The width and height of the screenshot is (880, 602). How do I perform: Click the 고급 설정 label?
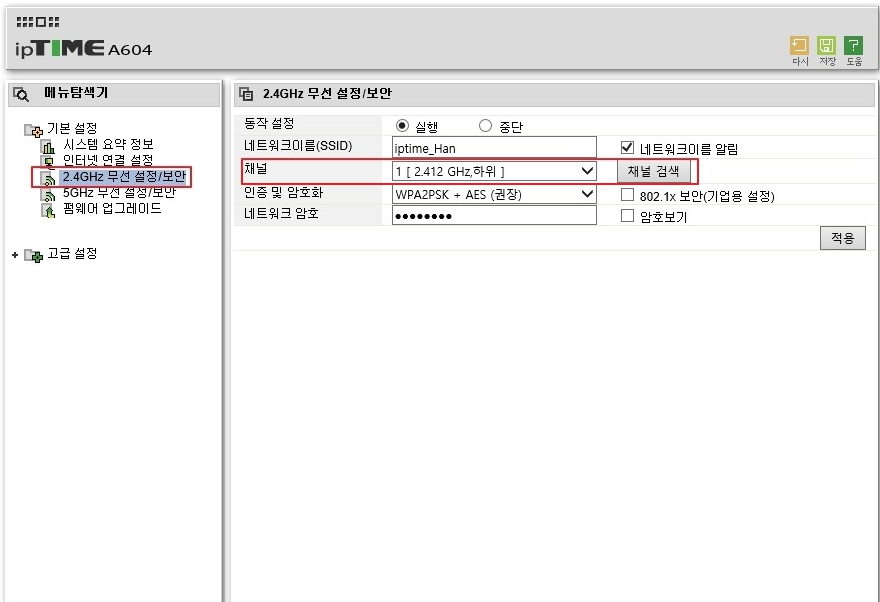point(72,254)
